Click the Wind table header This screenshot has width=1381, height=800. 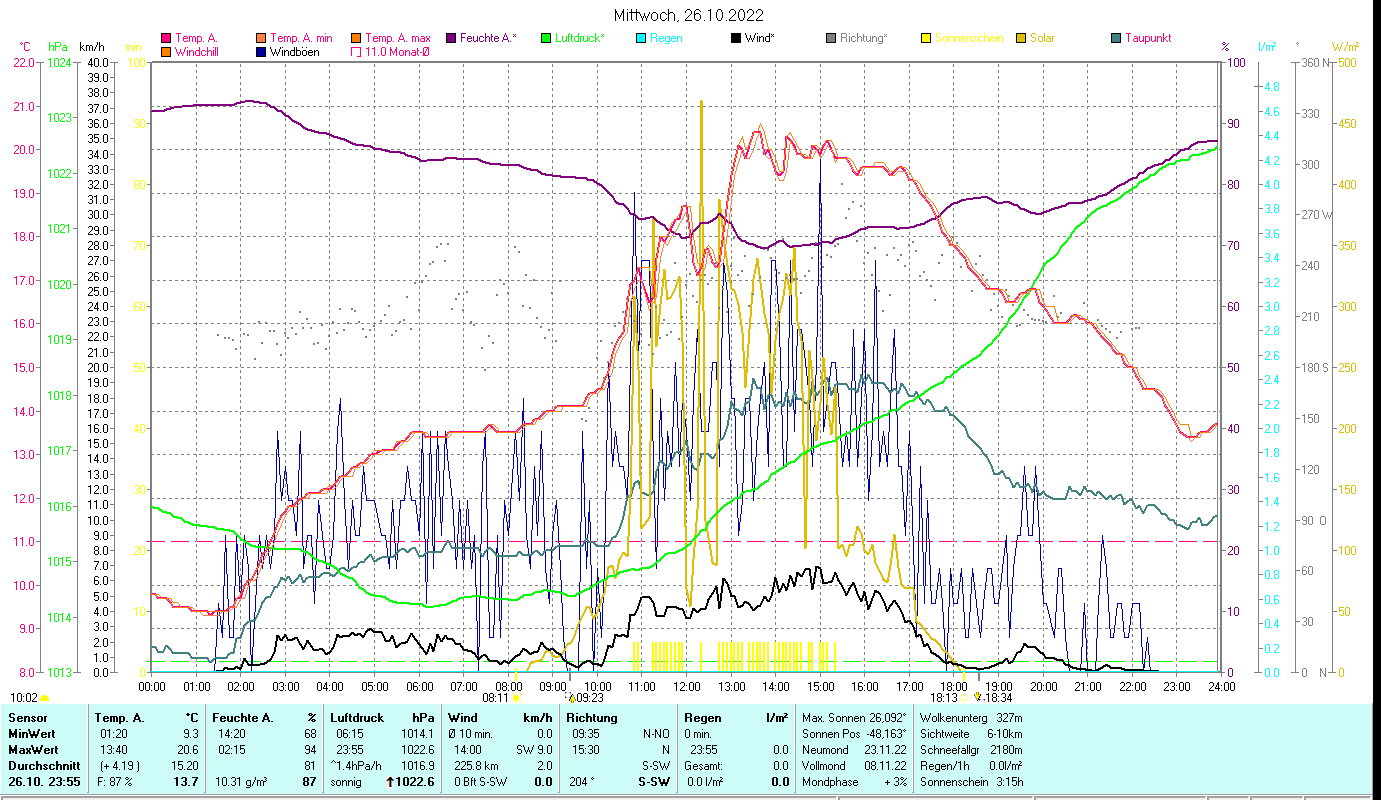click(x=463, y=718)
